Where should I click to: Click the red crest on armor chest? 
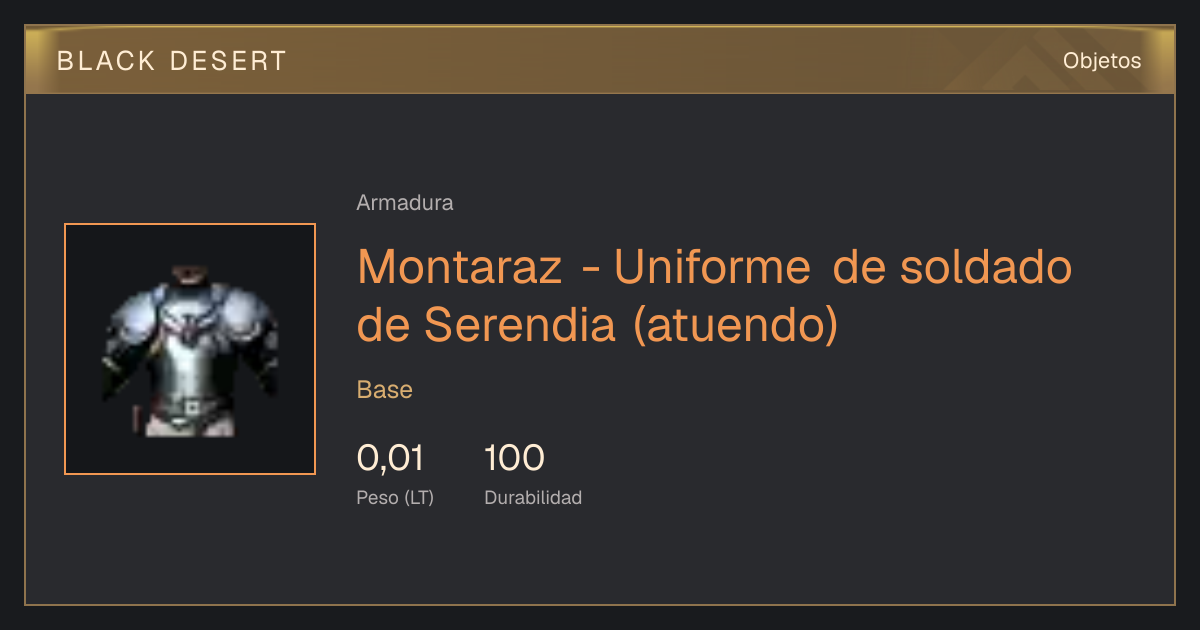tap(192, 325)
